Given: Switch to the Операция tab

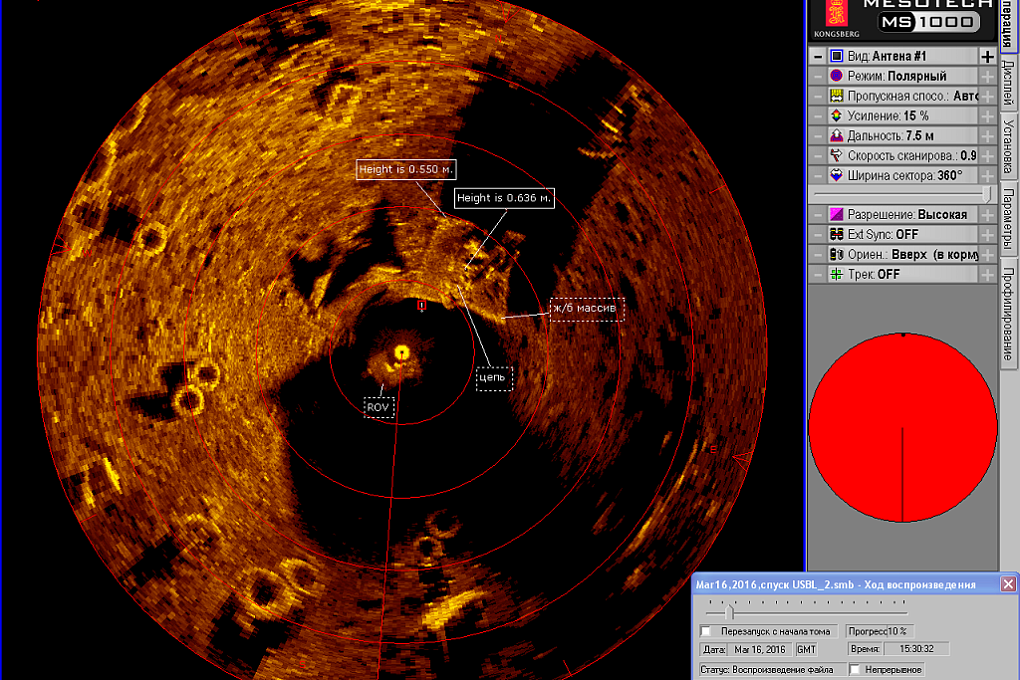Looking at the screenshot, I should [1008, 24].
